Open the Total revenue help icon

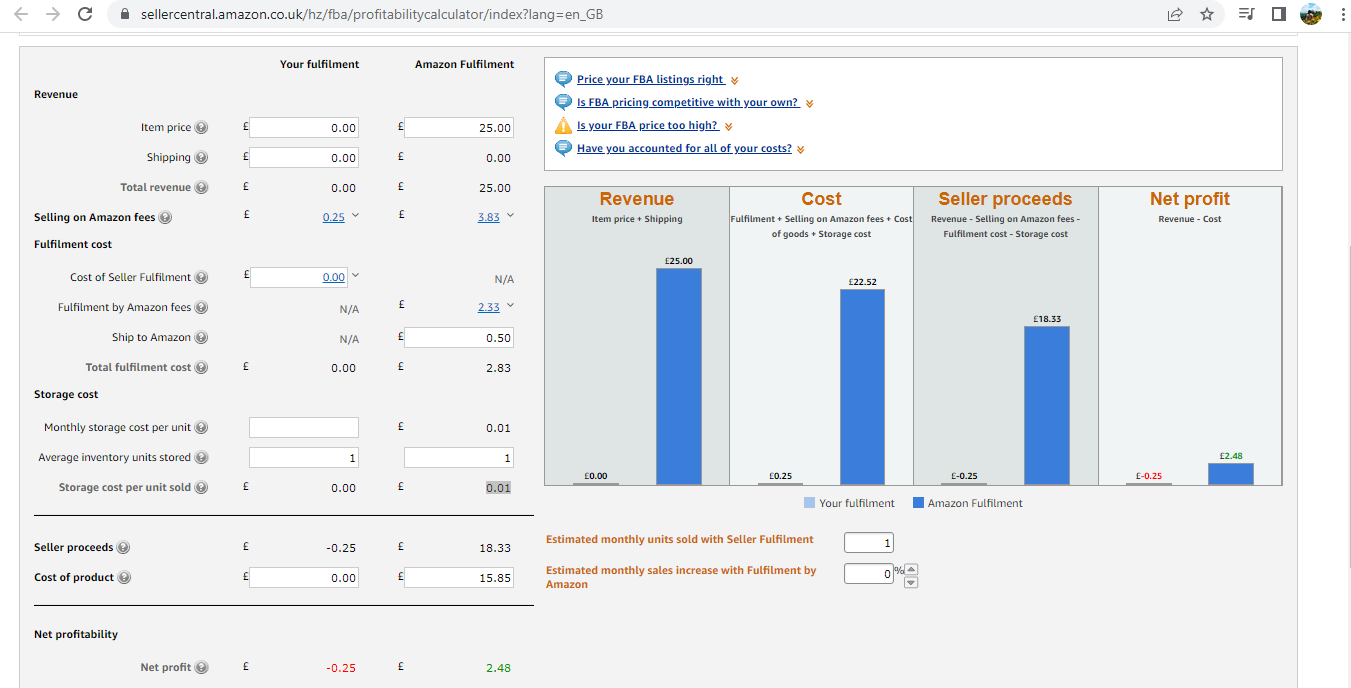[x=201, y=188]
